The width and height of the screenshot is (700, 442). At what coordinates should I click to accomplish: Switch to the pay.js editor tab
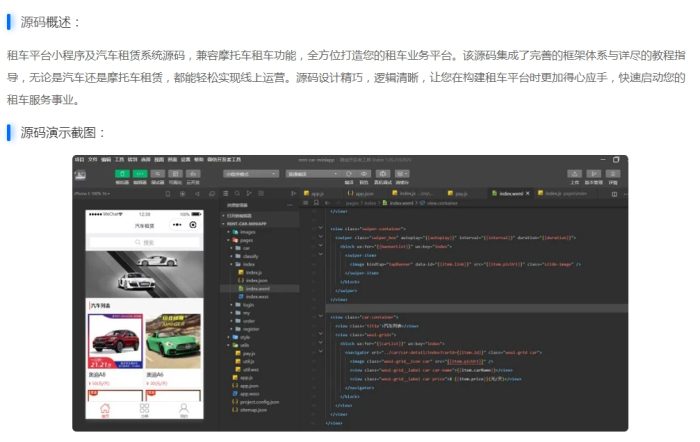[459, 193]
